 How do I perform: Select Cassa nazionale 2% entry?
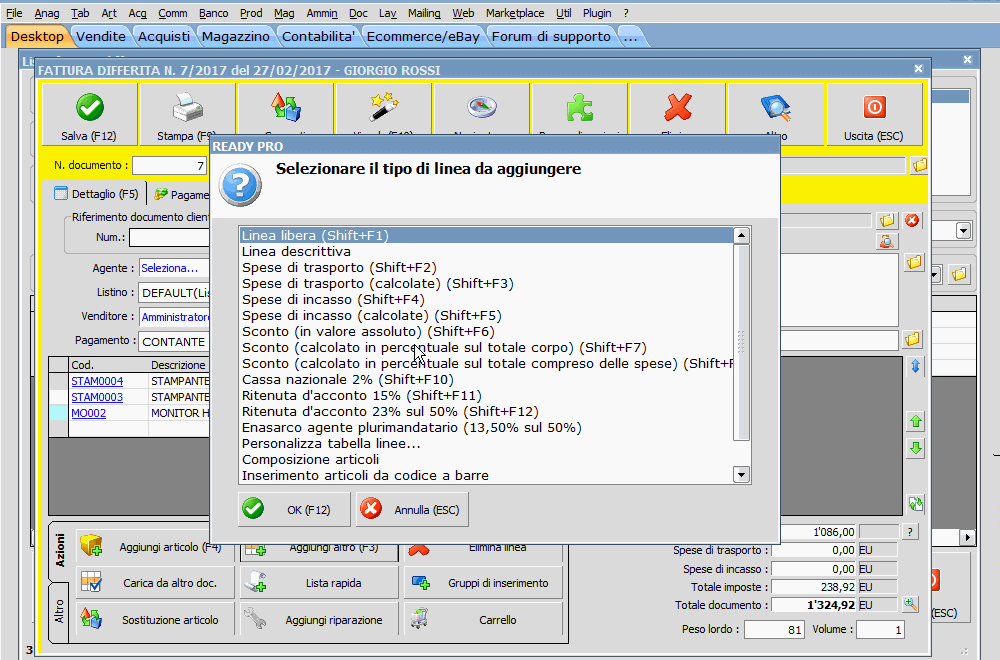click(486, 379)
